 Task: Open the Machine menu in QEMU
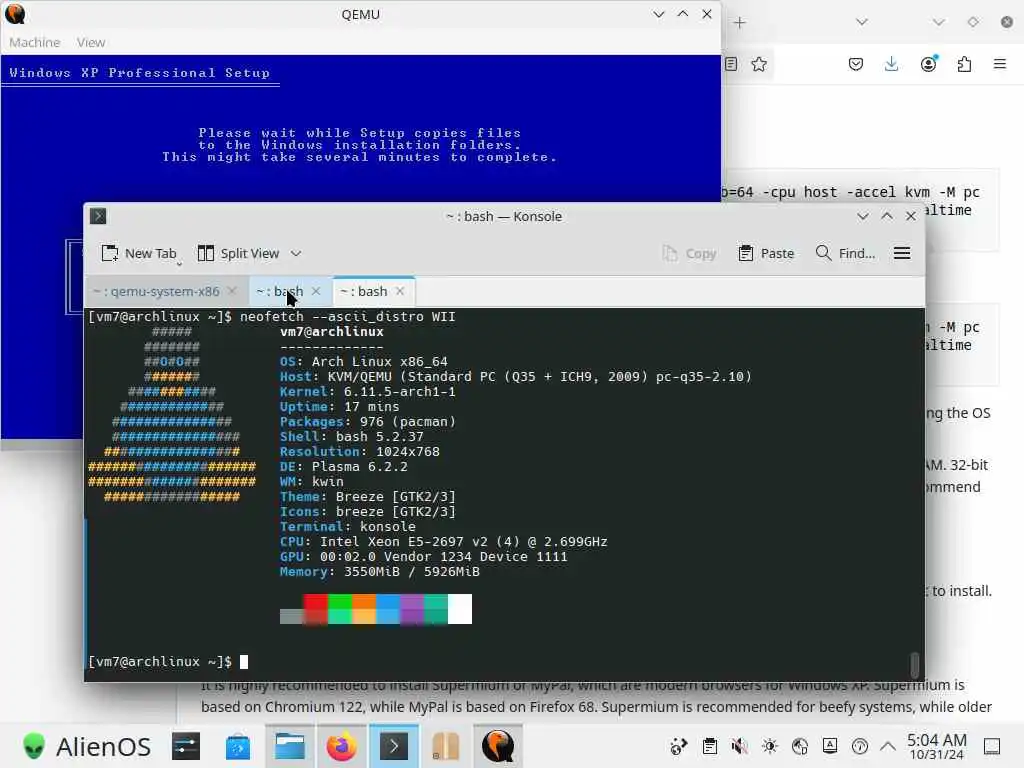click(35, 42)
